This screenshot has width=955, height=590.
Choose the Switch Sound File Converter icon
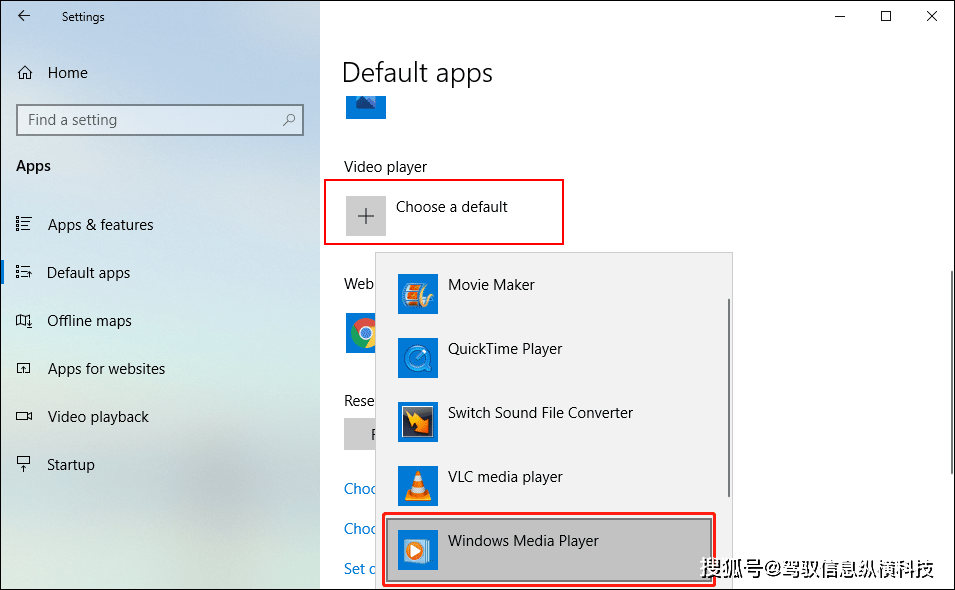[x=418, y=422]
